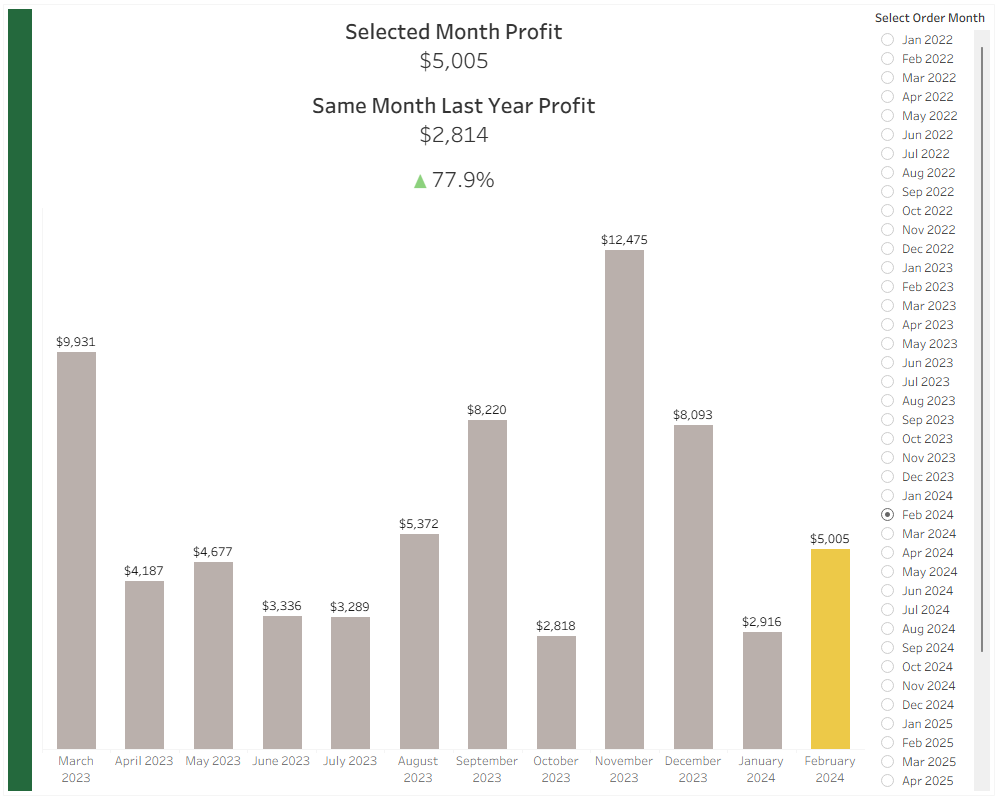Pick the Jul 2022 radio option
Viewport: 1002px width, 803px height.
point(887,154)
